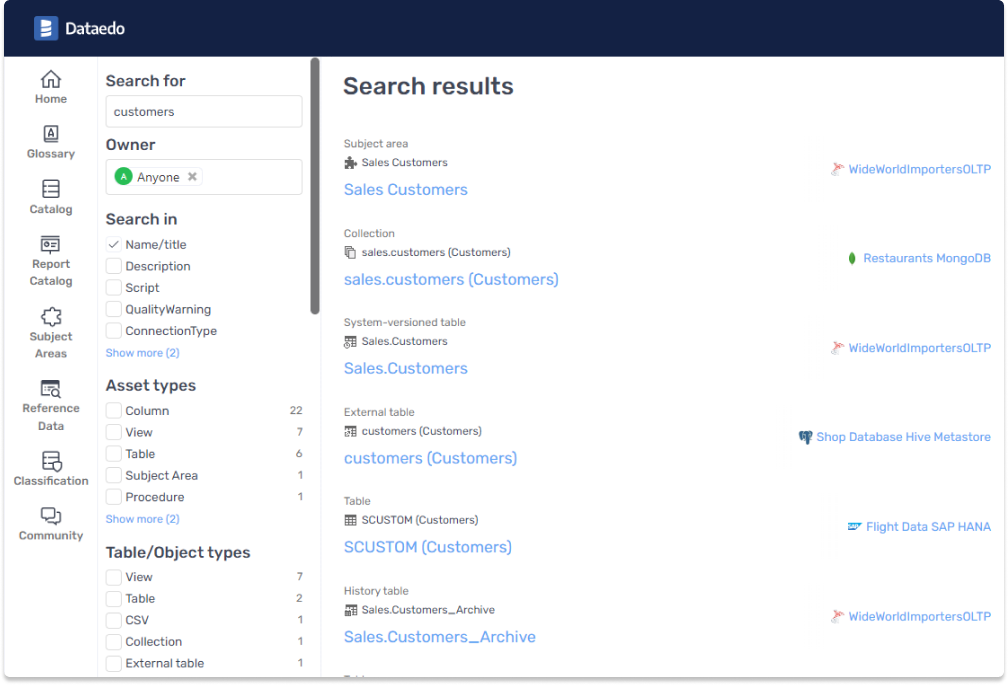Screen dimensions: 1008x685
Task: Open the Restaurants MongoDB source link
Action: point(926,258)
